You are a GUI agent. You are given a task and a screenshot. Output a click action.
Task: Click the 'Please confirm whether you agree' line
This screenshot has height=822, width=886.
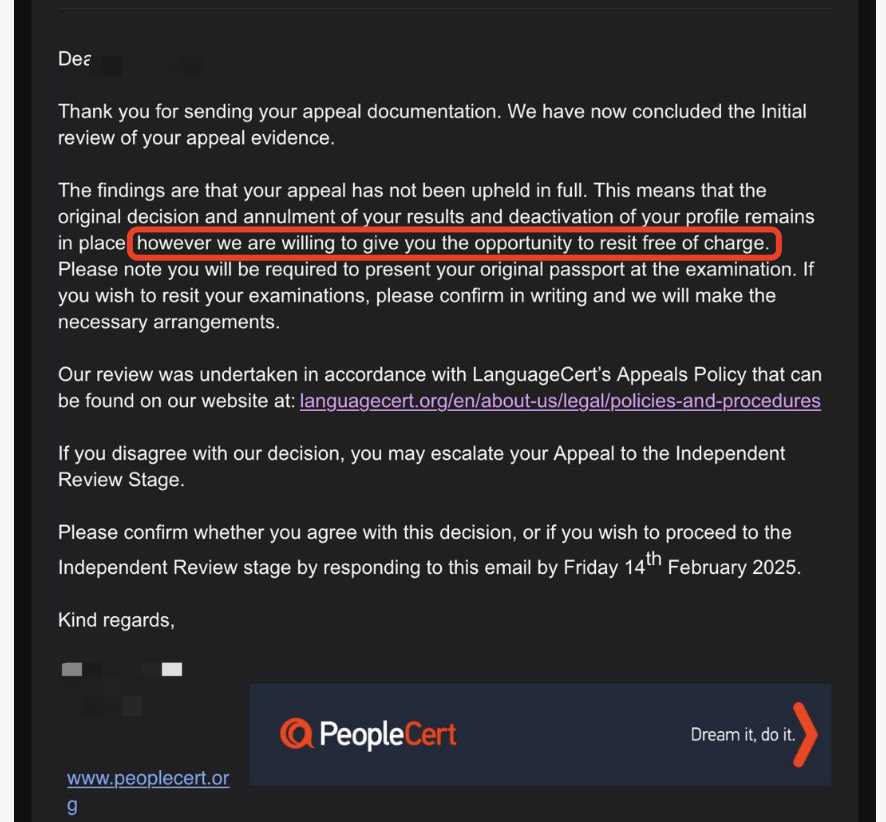[424, 532]
